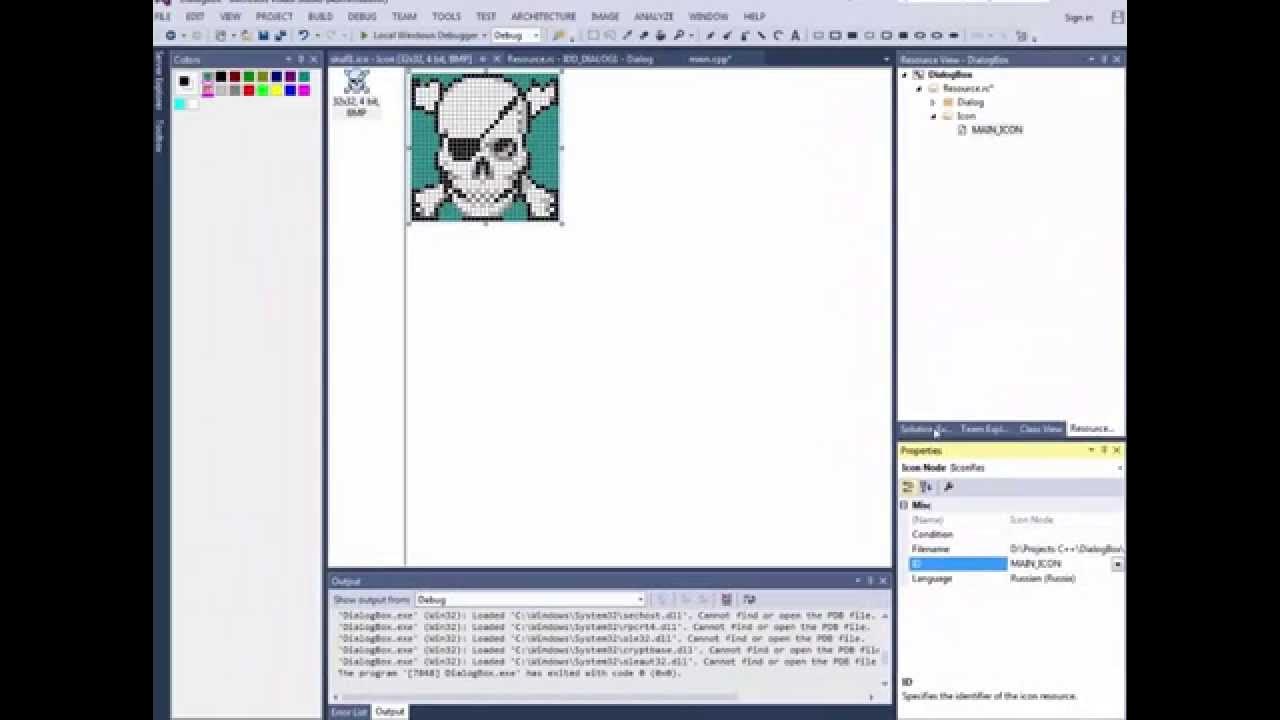
Task: Select the Curve tool in image toolbar
Action: point(778,35)
